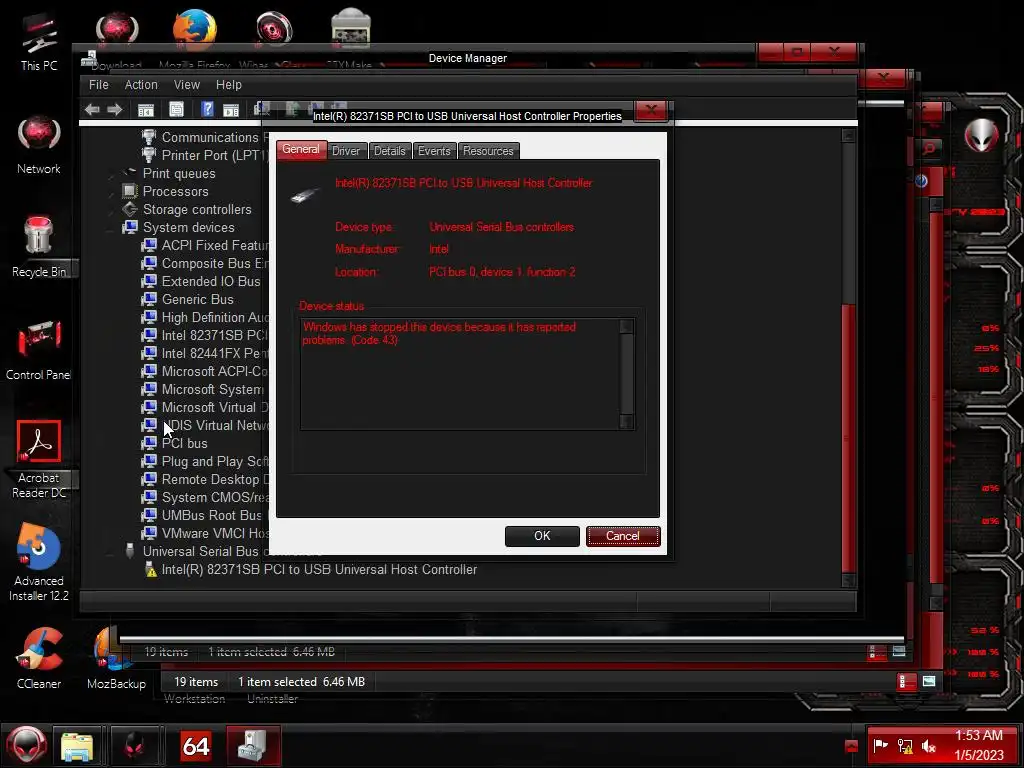This screenshot has width=1024, height=768.
Task: Click the Action Center flag tray icon
Action: click(x=880, y=745)
